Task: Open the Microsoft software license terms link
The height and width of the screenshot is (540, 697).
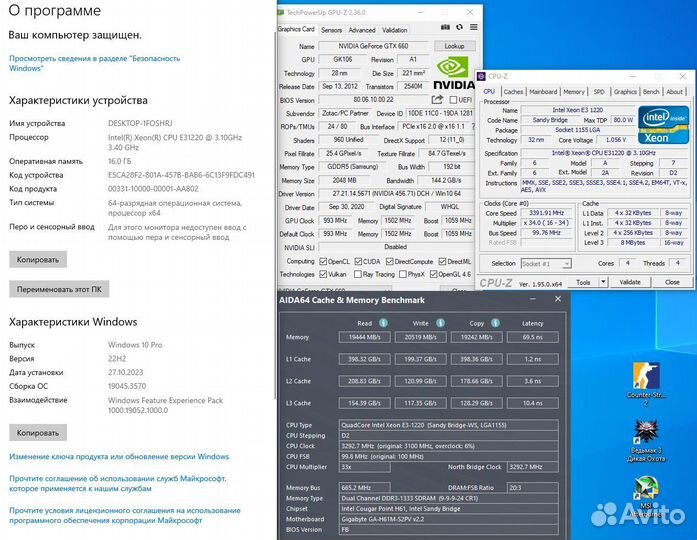Action: coord(125,515)
